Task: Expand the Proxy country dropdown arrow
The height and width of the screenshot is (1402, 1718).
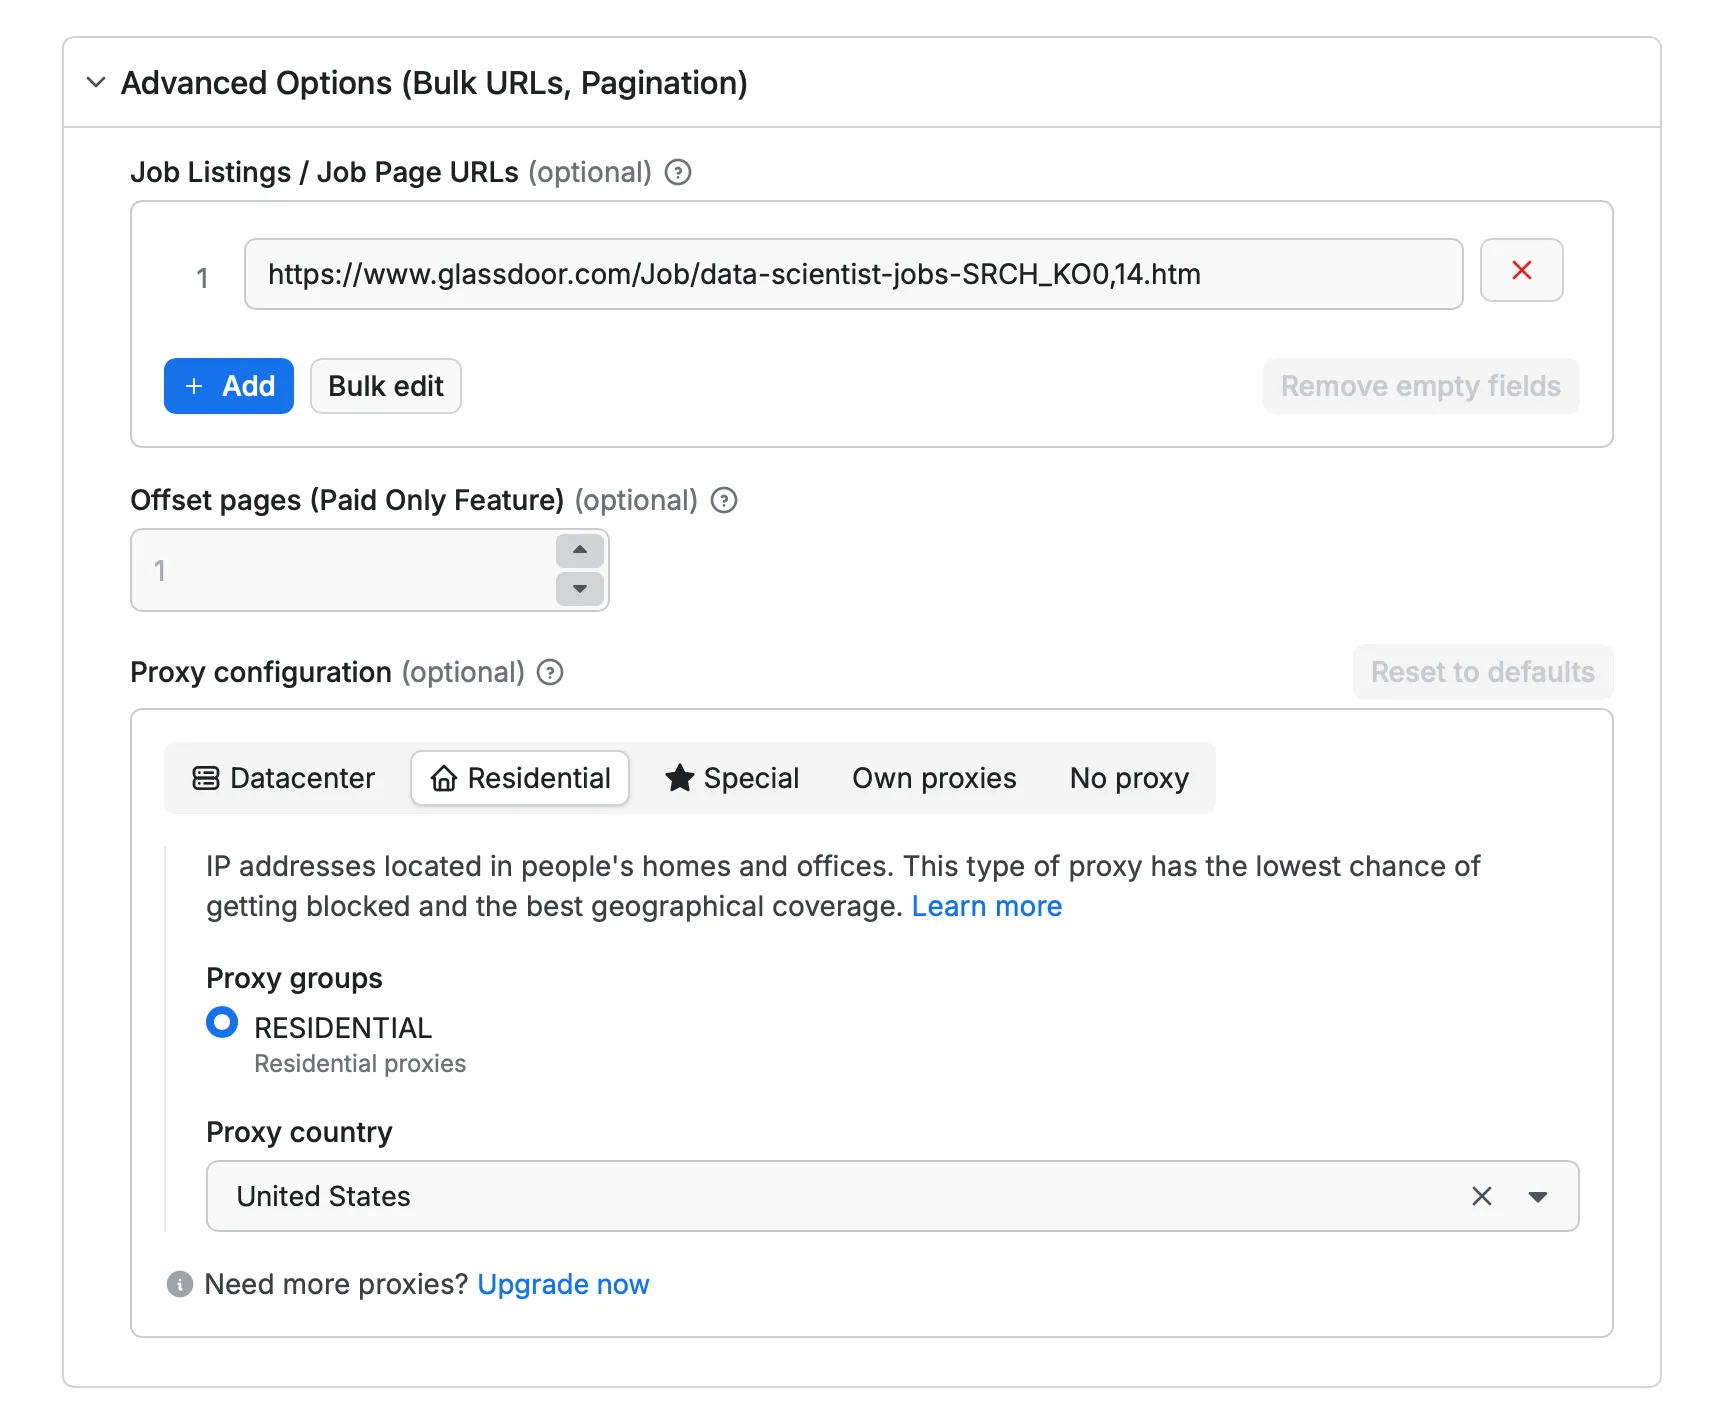Action: 1537,1196
